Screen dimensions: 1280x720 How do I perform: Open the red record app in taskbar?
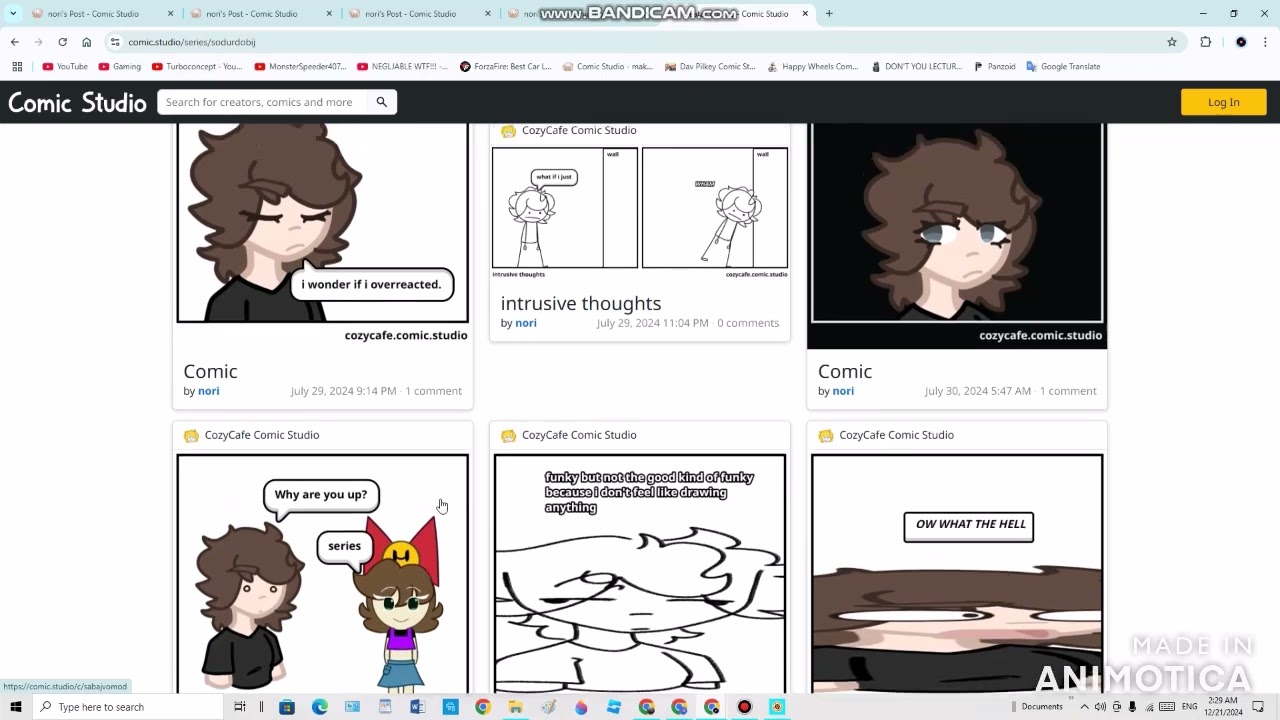(x=744, y=707)
